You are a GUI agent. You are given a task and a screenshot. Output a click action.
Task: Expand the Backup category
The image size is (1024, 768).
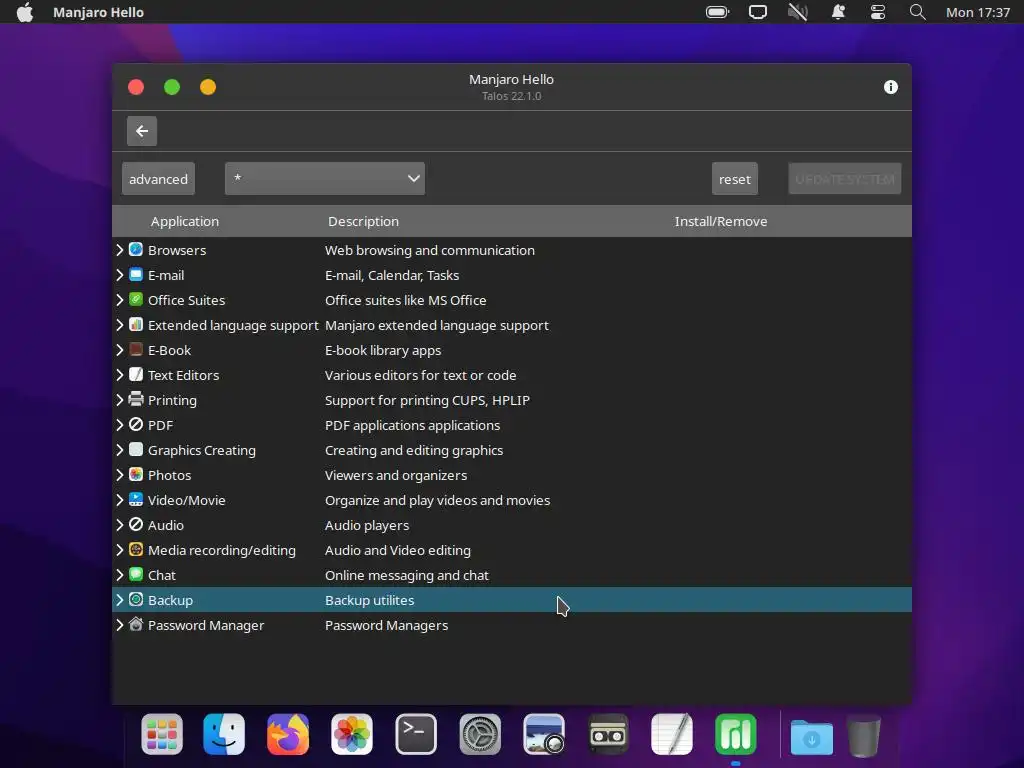click(120, 600)
